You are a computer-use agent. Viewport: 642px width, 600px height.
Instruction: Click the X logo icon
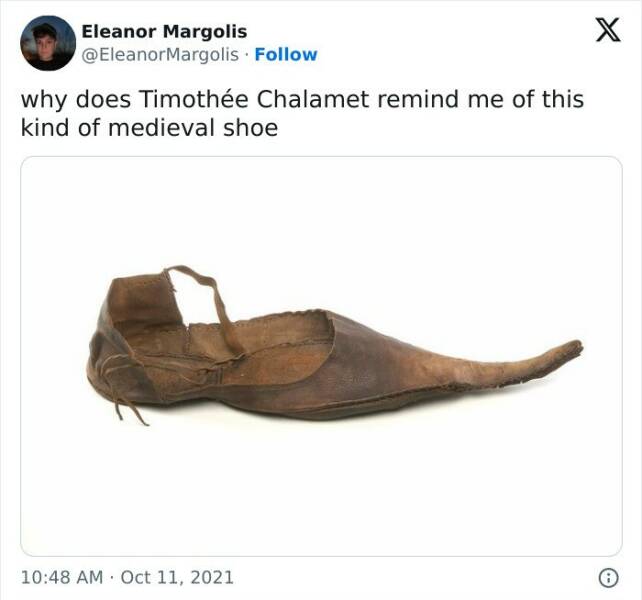606,32
